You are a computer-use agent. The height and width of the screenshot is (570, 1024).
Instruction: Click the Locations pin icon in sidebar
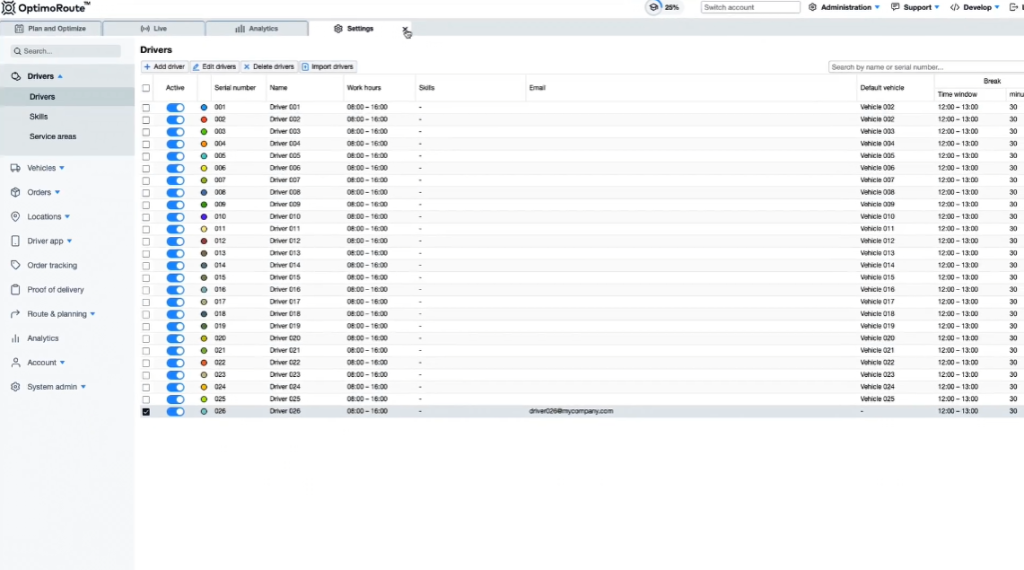click(x=16, y=217)
